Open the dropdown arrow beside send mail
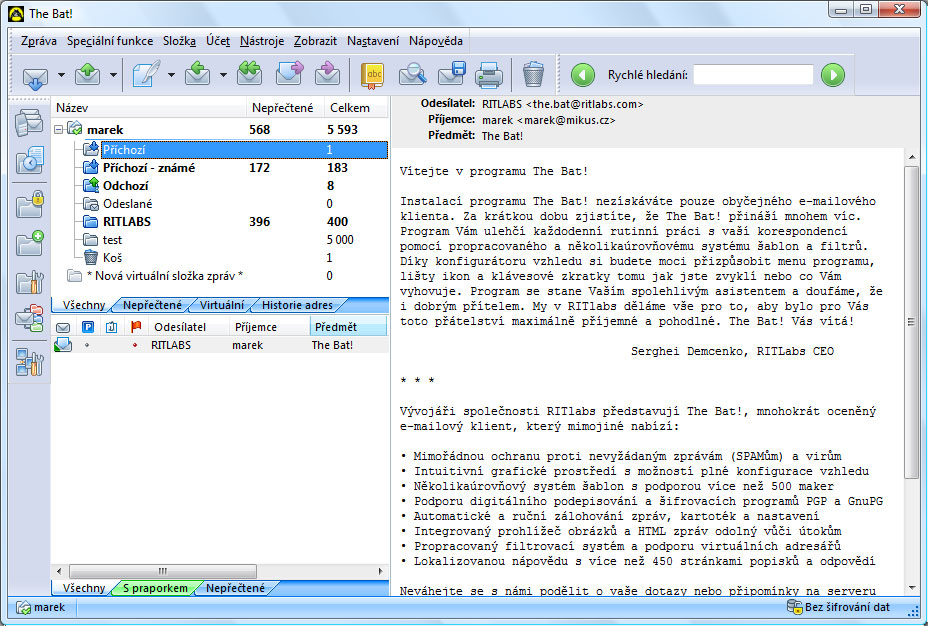Viewport: 928px width, 626px height. pos(113,75)
